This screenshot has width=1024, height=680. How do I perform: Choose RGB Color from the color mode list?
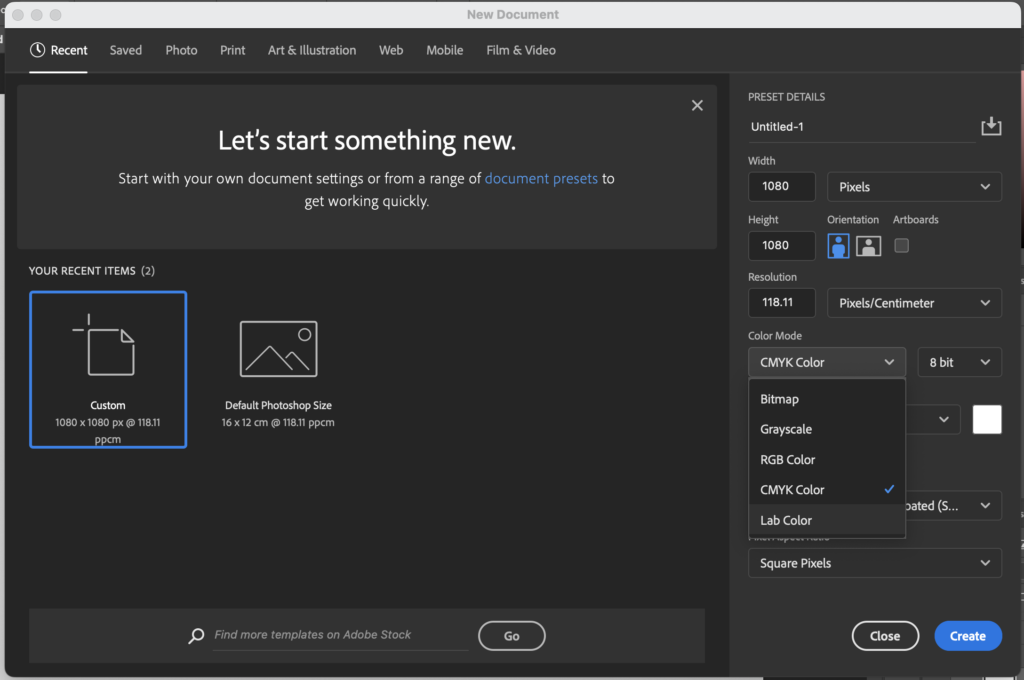(x=788, y=460)
